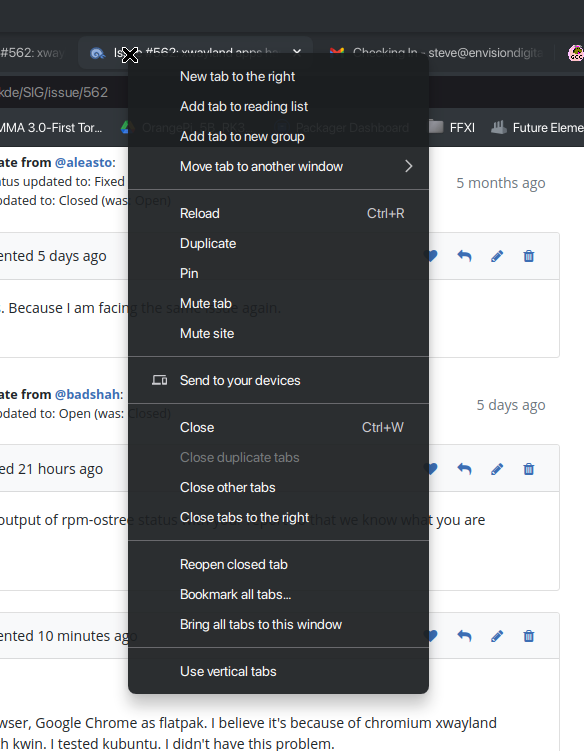This screenshot has width=584, height=751.
Task: Select New tab to the right
Action: [278, 76]
